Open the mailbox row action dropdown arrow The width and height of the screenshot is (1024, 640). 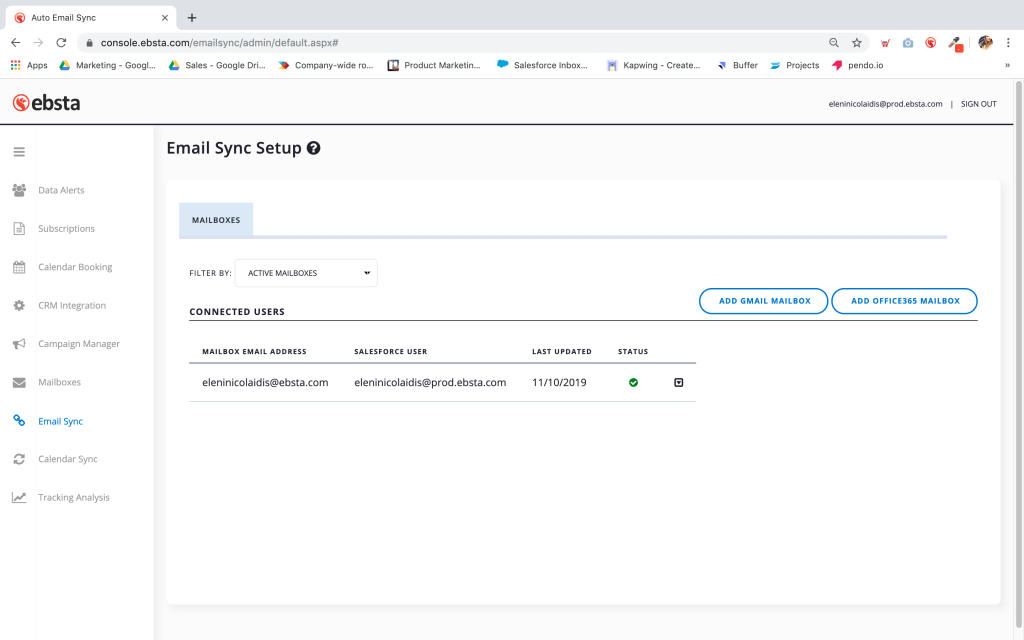[x=679, y=382]
